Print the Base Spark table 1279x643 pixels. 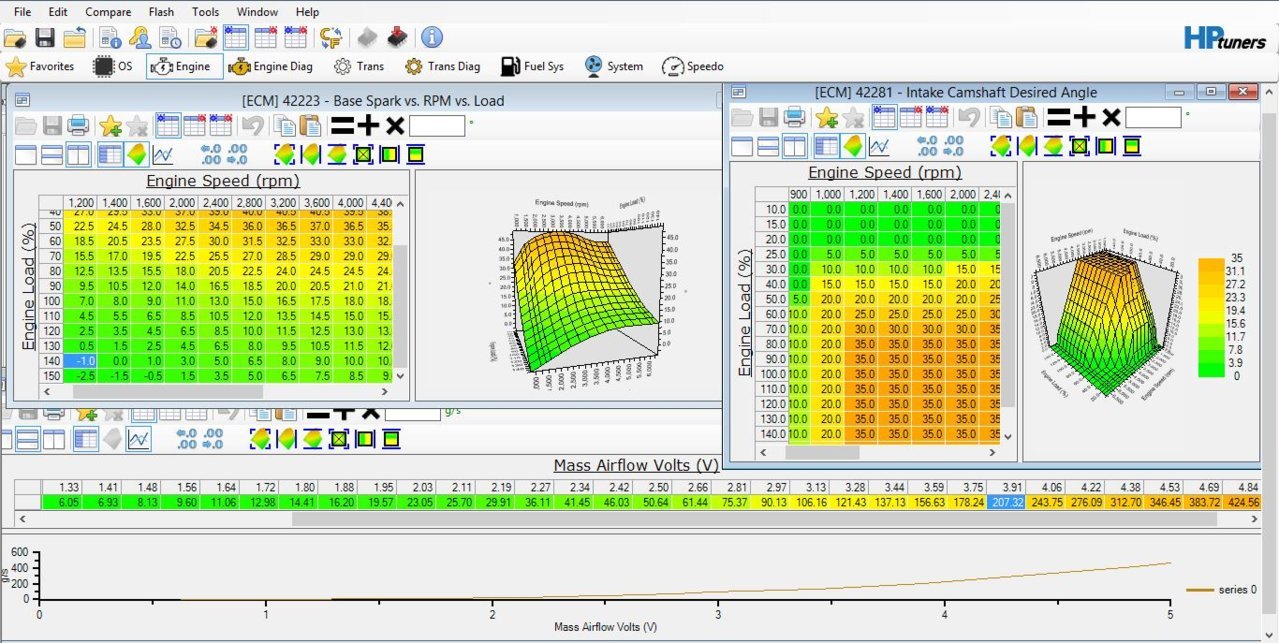pos(78,126)
